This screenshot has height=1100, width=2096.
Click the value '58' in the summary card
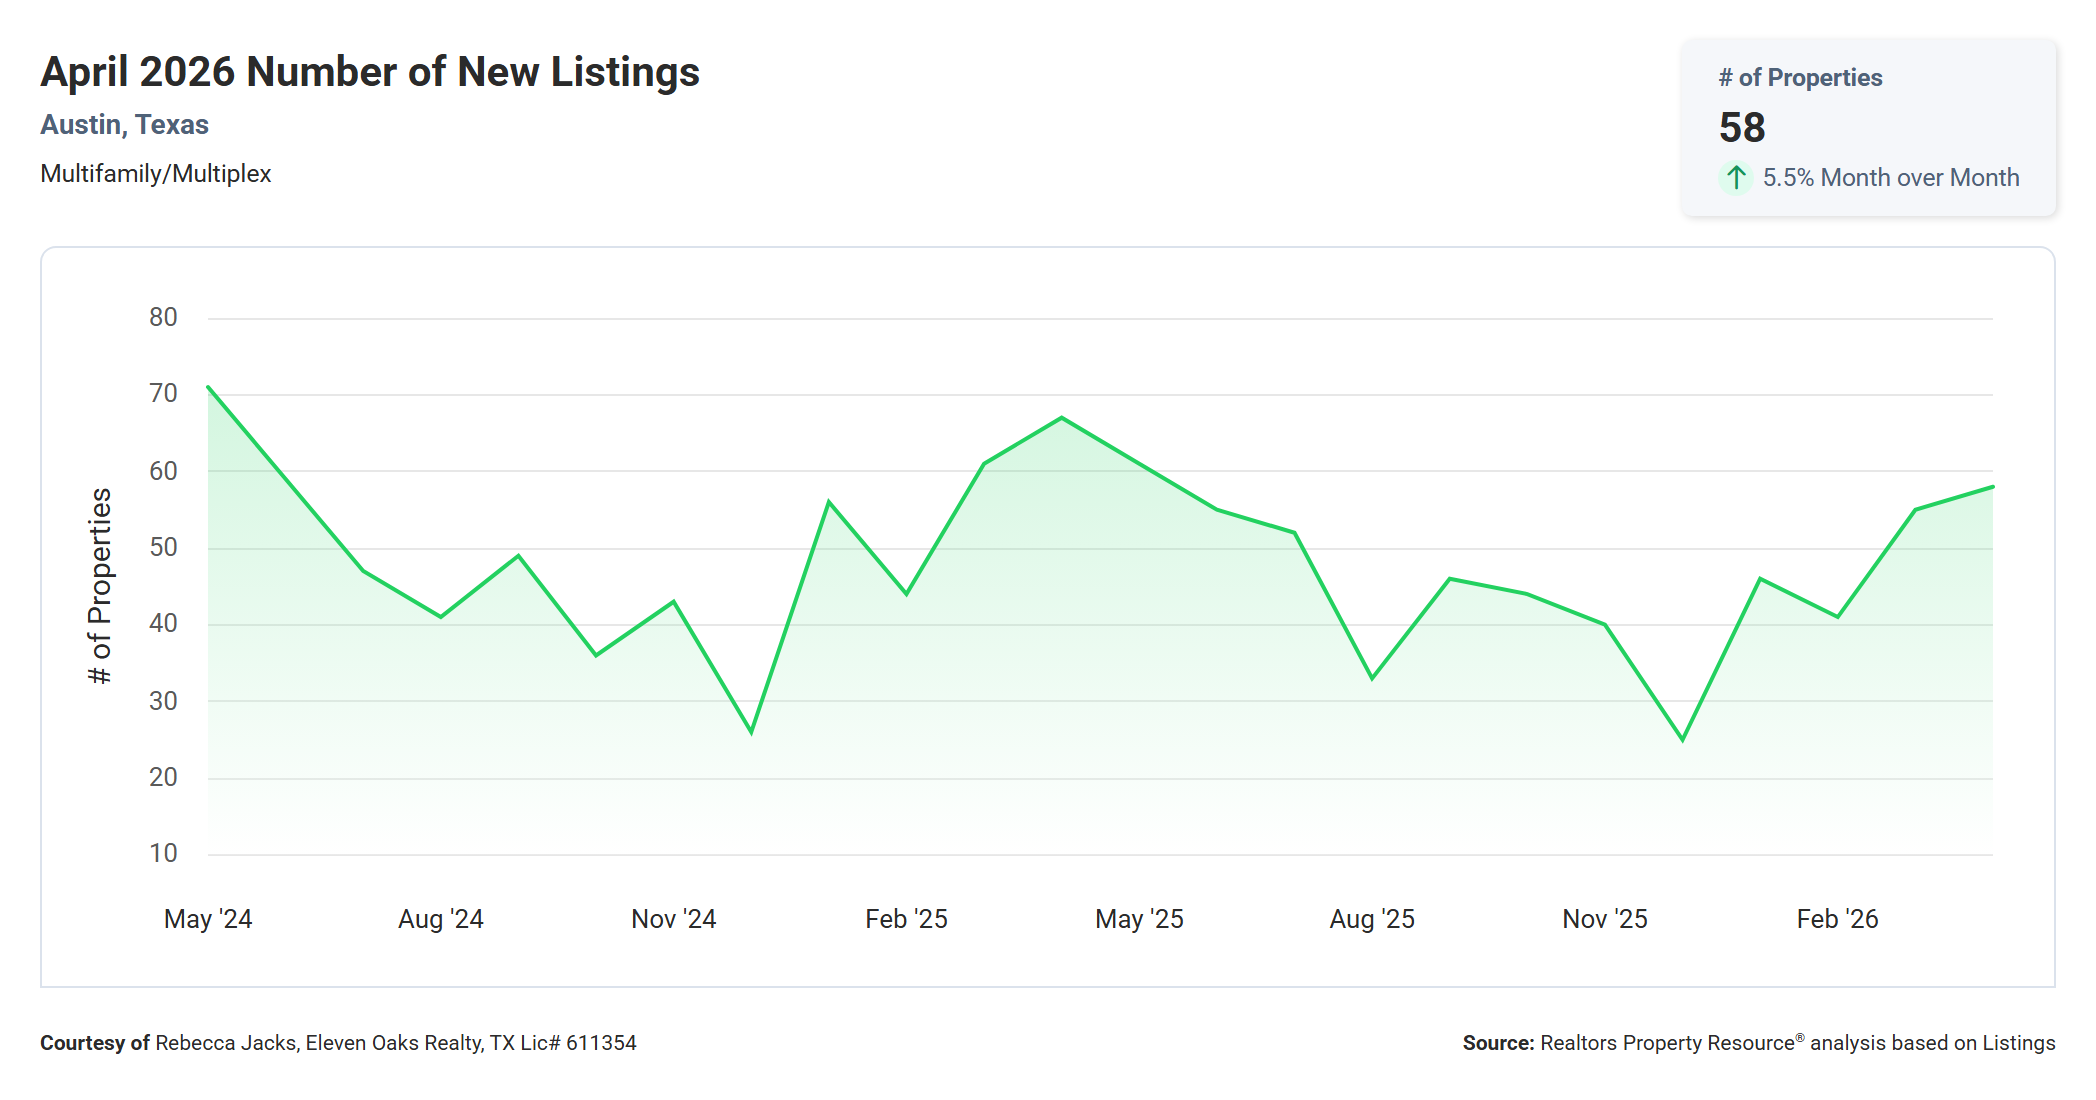click(x=1742, y=127)
